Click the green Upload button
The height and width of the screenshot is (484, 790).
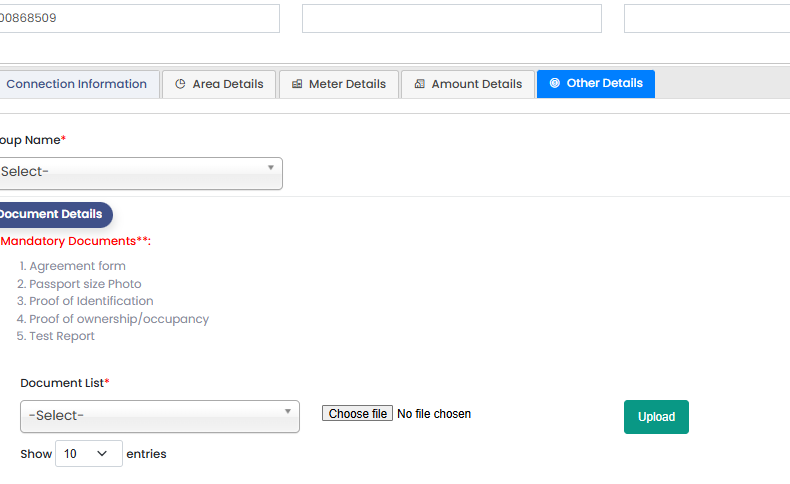[656, 417]
